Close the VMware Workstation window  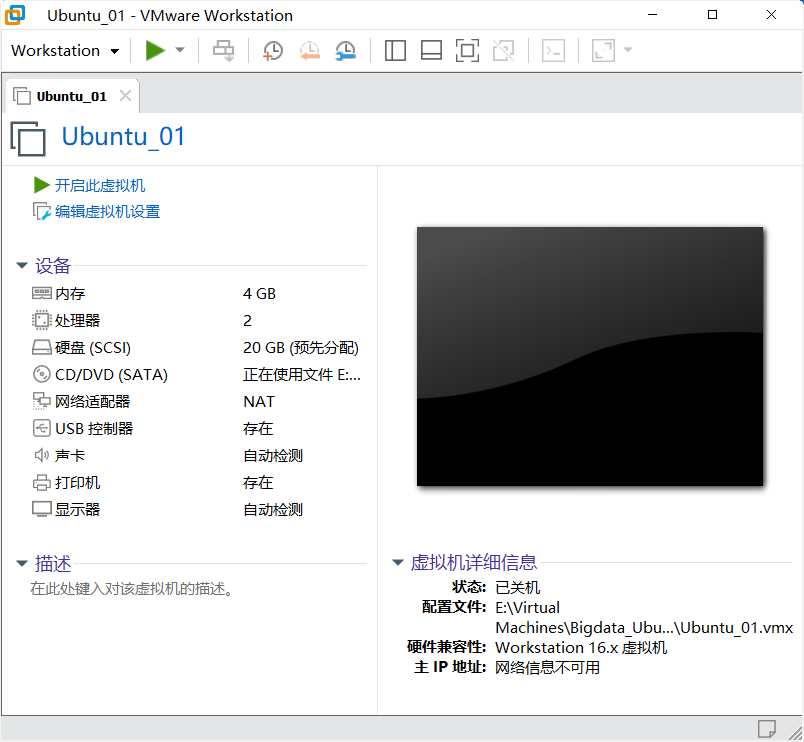(771, 15)
